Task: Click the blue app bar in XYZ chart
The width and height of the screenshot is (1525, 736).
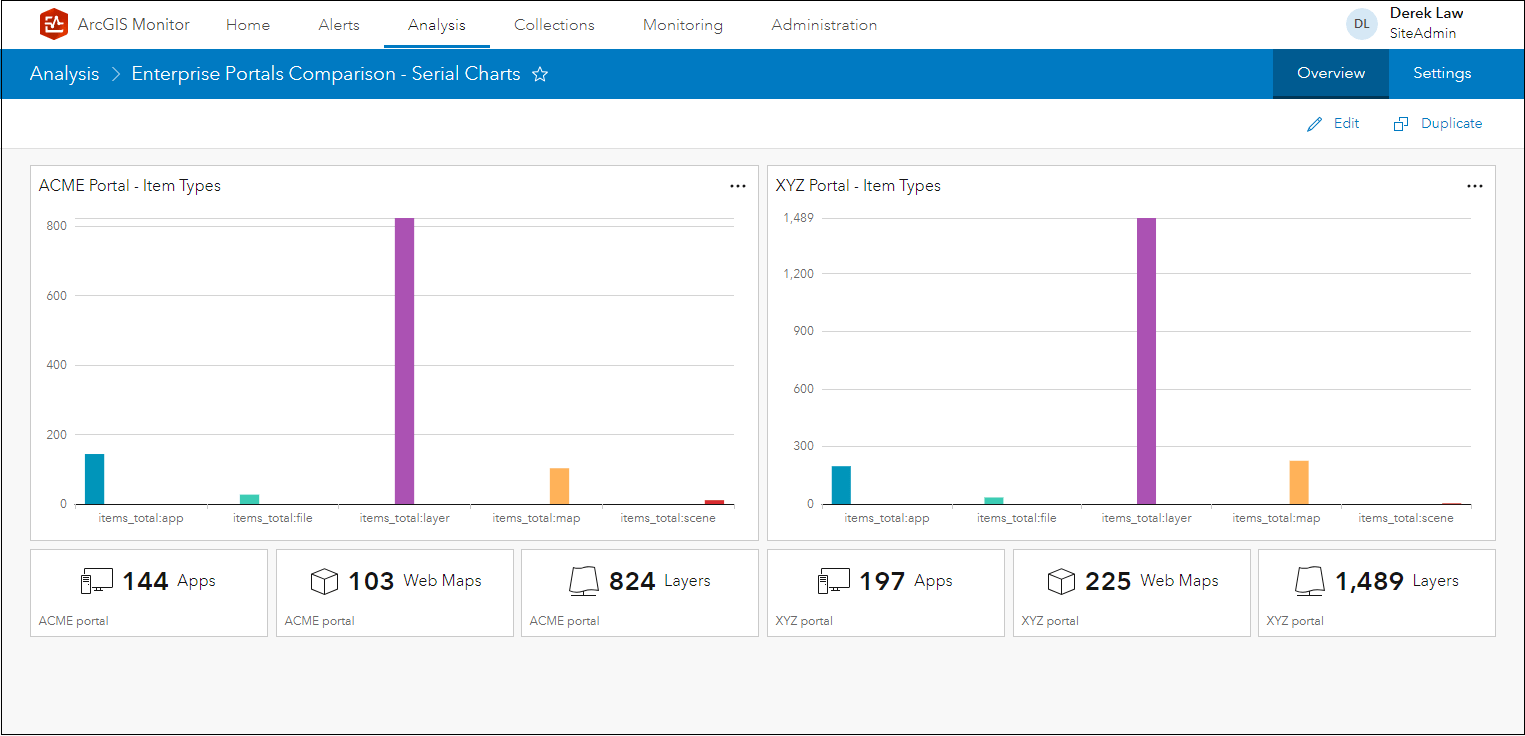Action: point(841,485)
